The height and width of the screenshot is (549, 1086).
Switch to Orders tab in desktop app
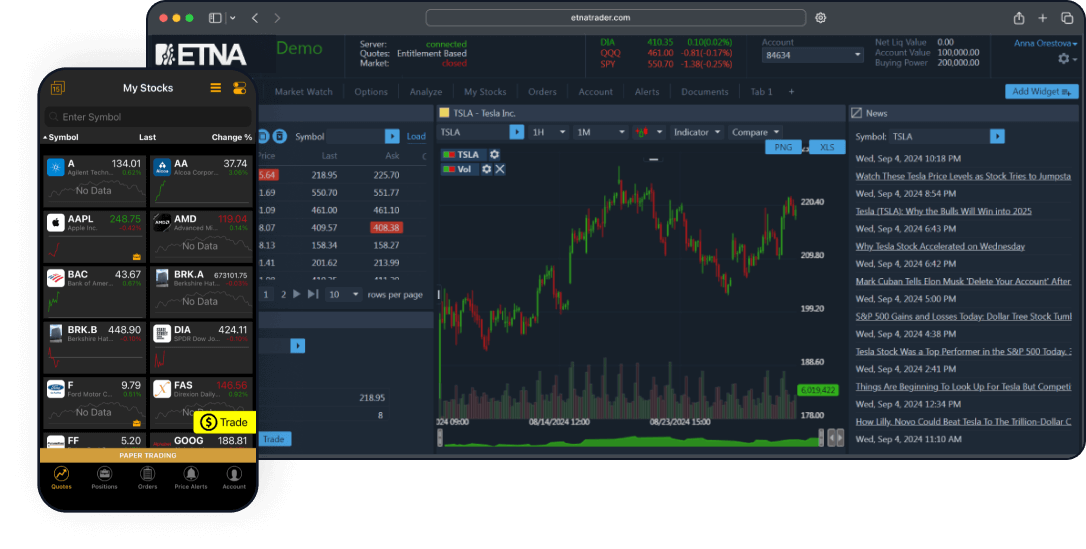pyautogui.click(x=542, y=91)
